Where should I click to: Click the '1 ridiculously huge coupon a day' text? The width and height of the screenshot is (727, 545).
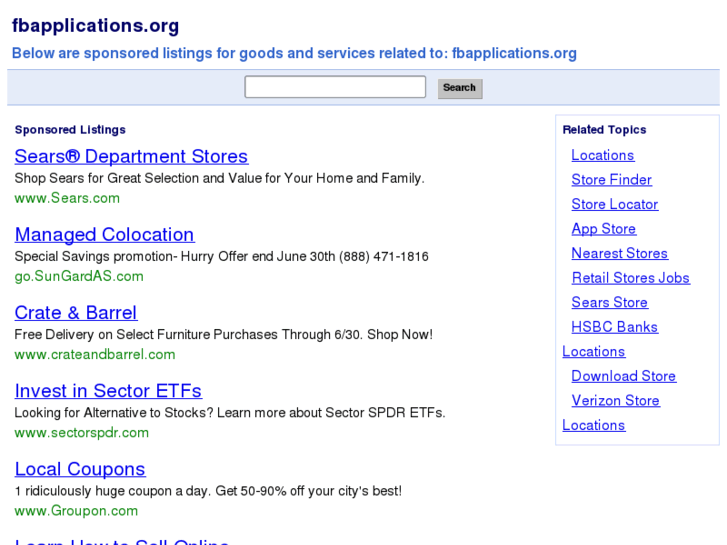(x=208, y=491)
